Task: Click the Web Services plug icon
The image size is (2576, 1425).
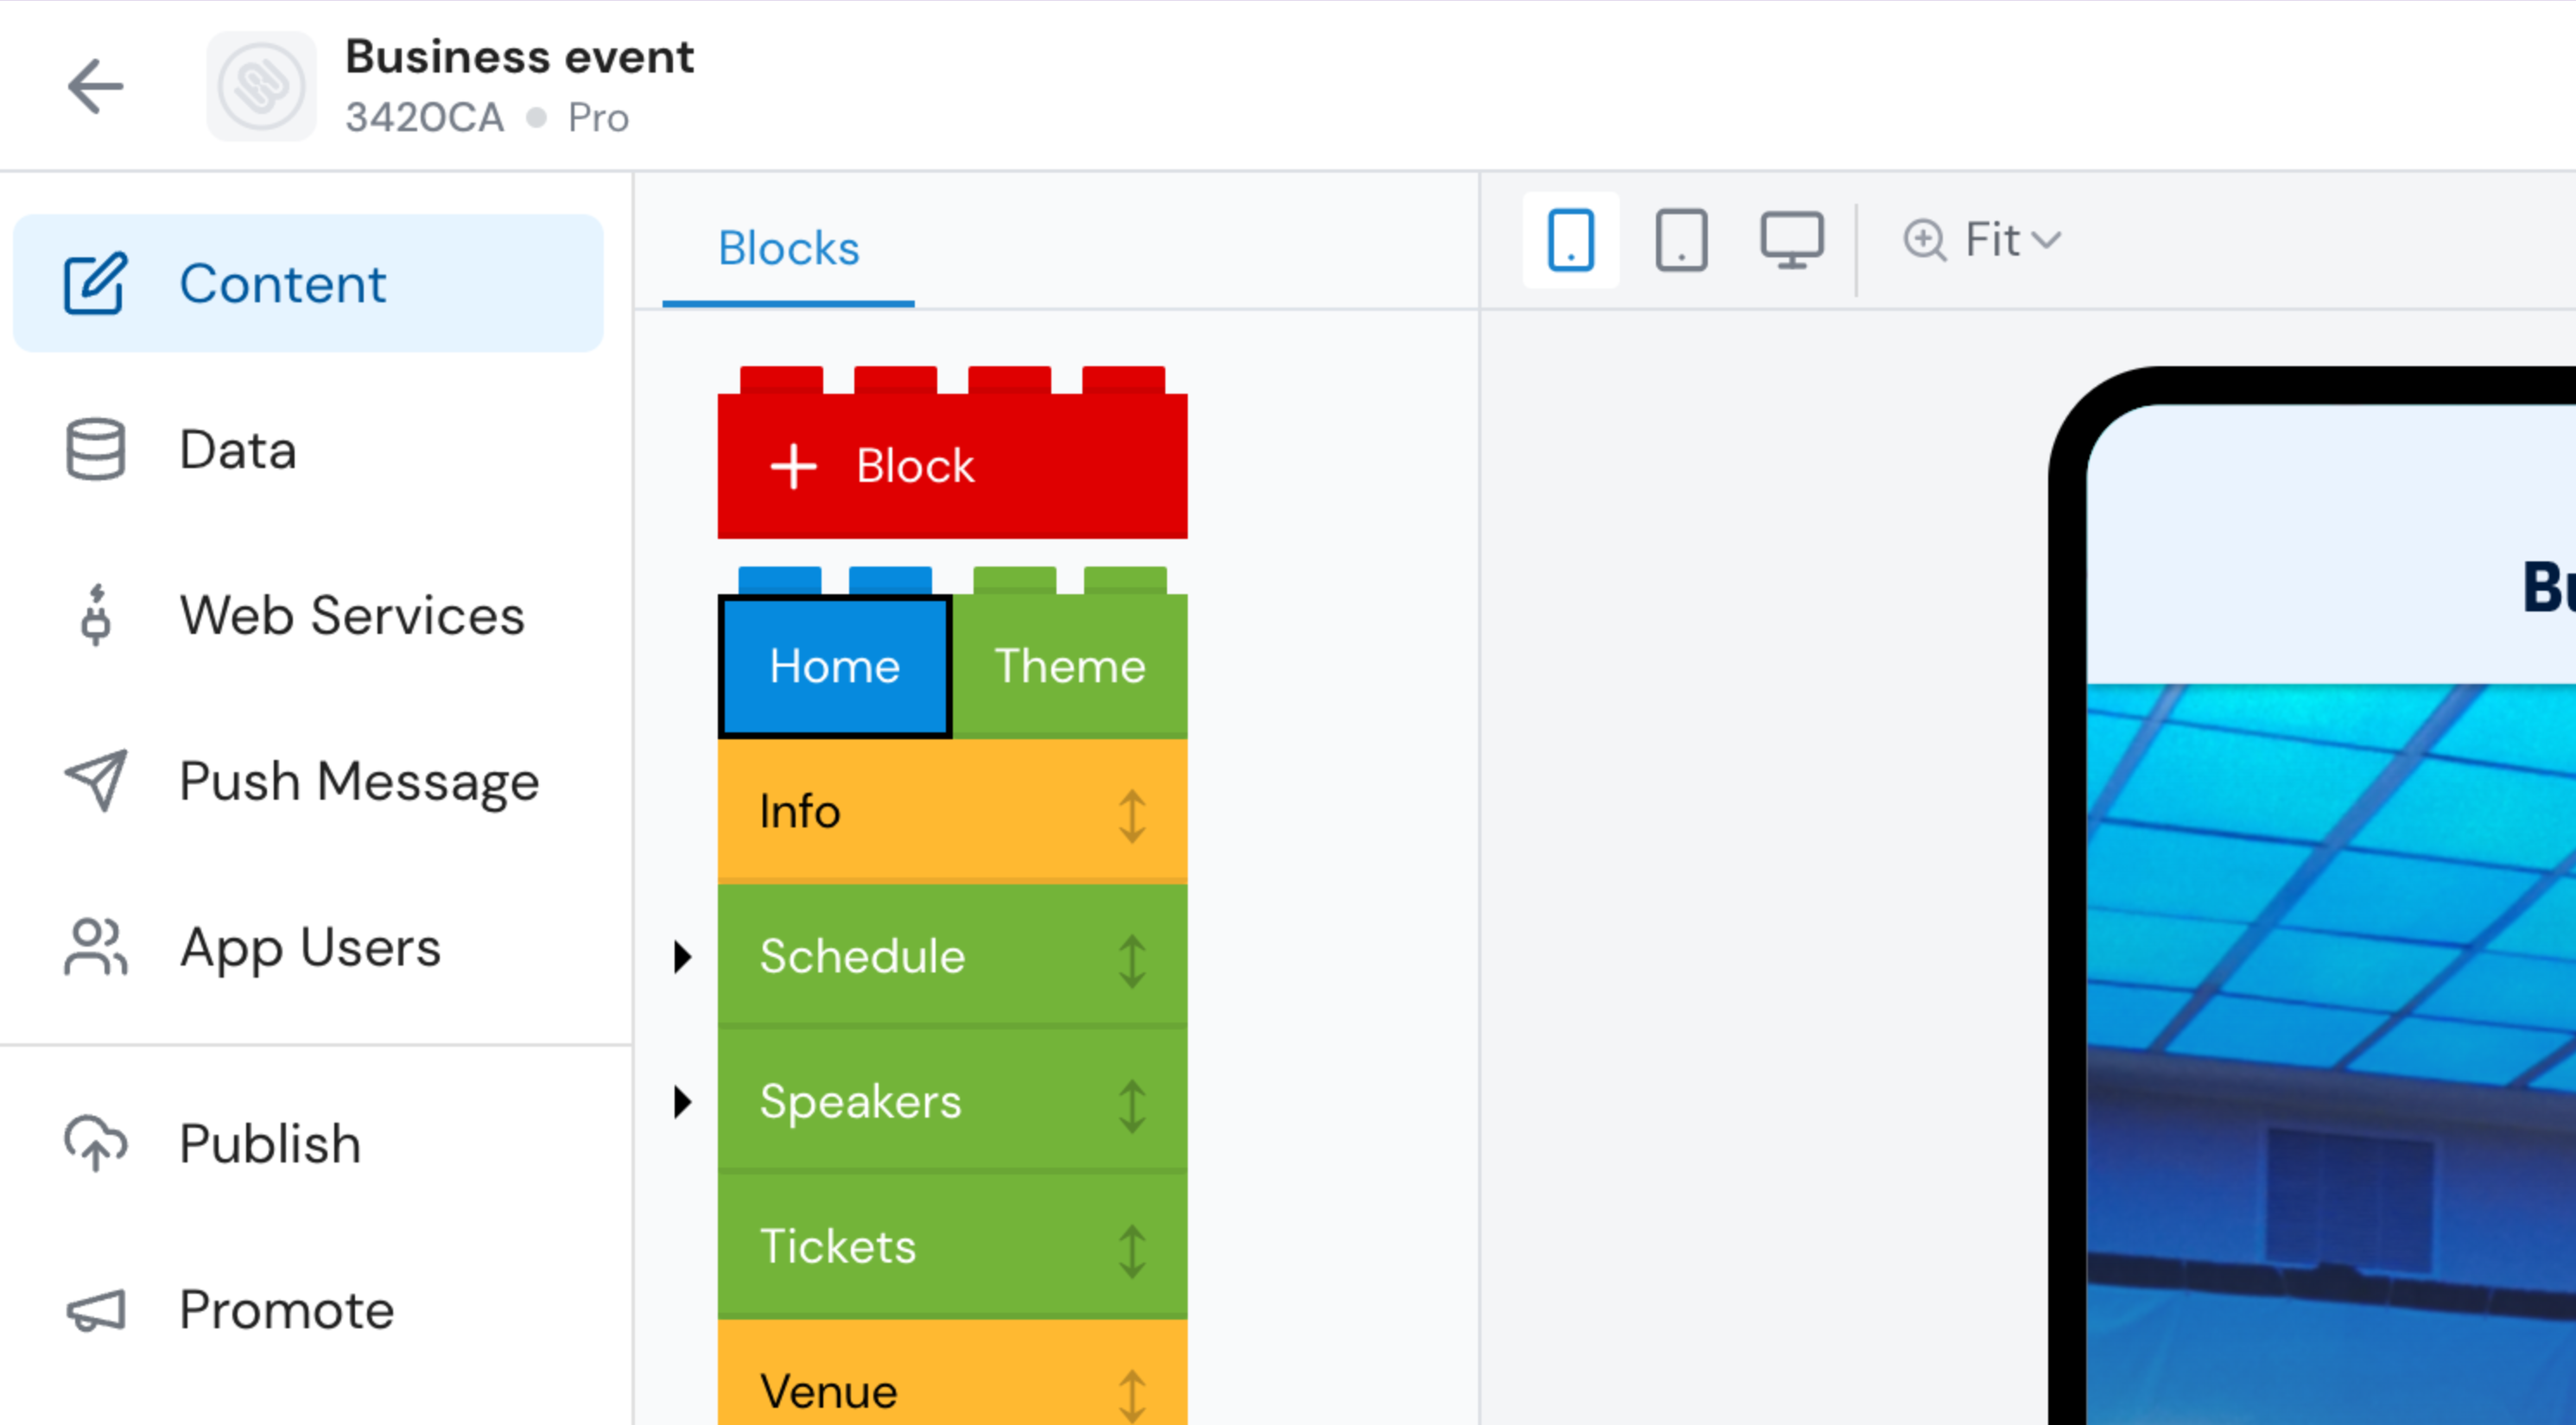Action: click(96, 615)
